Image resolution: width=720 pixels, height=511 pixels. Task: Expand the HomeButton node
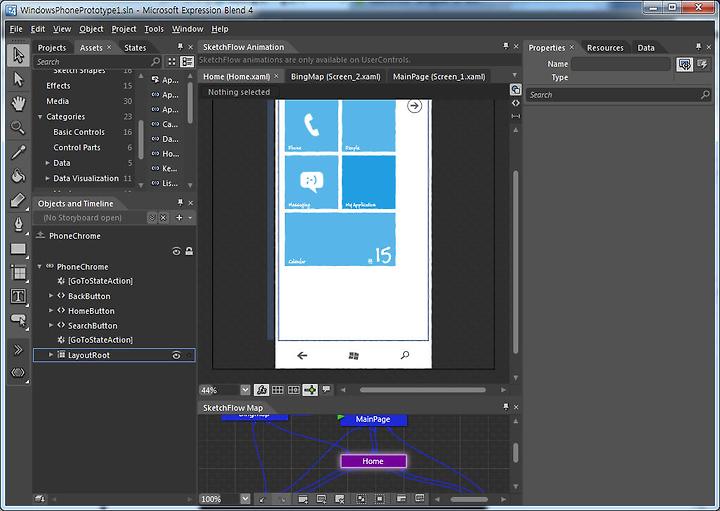pyautogui.click(x=51, y=310)
